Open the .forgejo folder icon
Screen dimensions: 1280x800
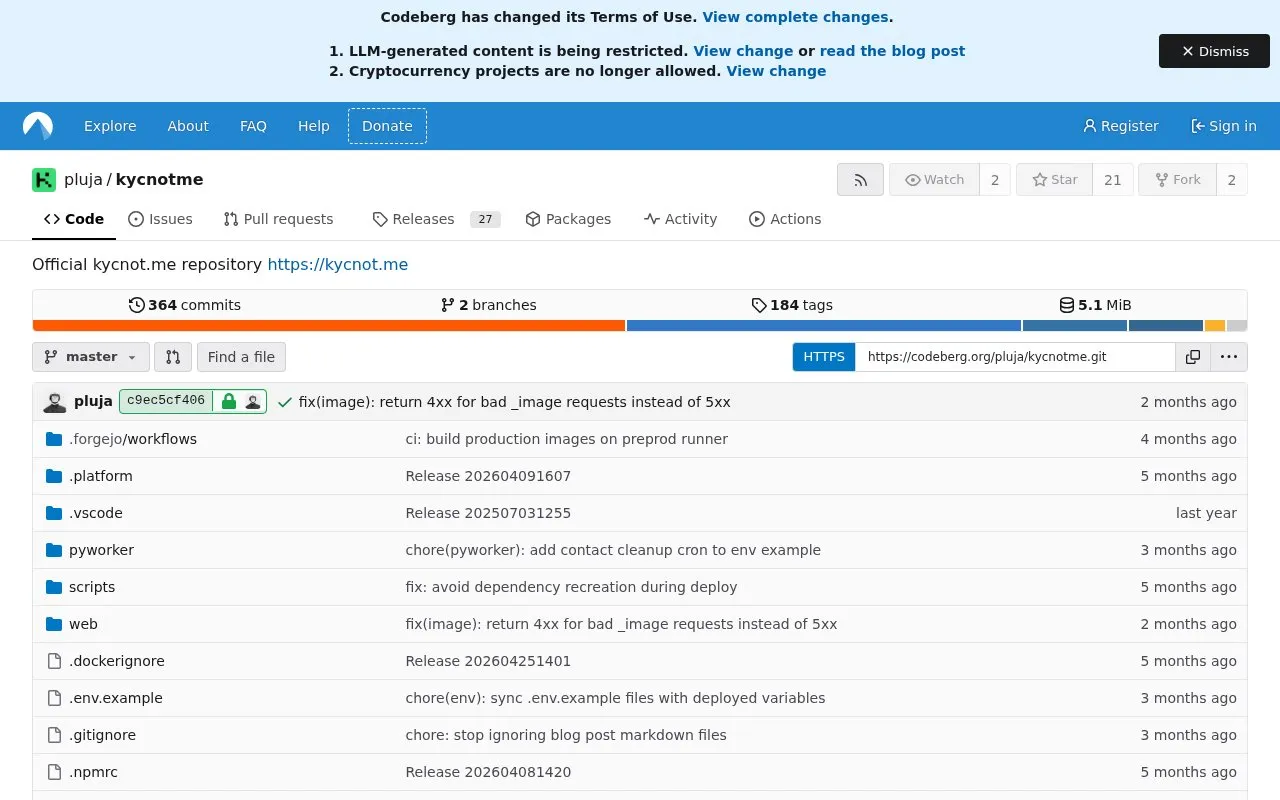click(54, 439)
